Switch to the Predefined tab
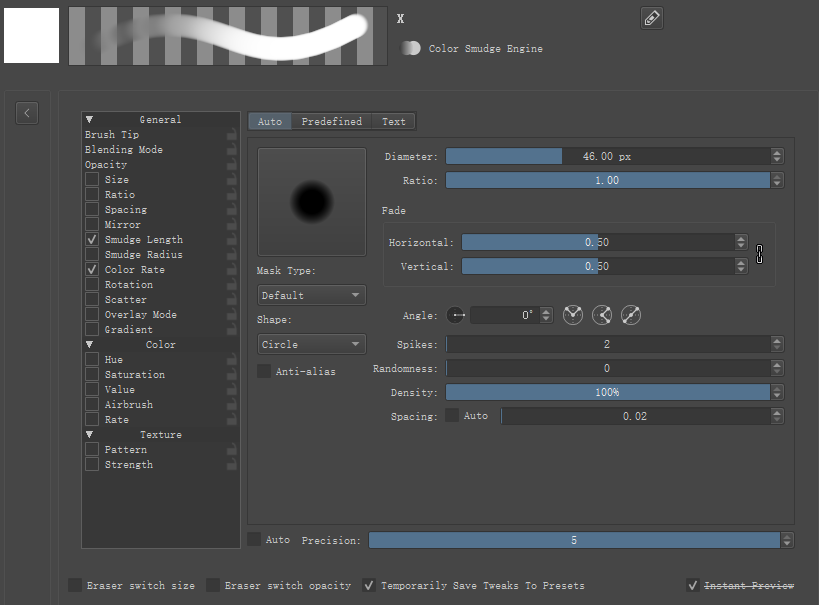This screenshot has width=819, height=605. point(331,121)
